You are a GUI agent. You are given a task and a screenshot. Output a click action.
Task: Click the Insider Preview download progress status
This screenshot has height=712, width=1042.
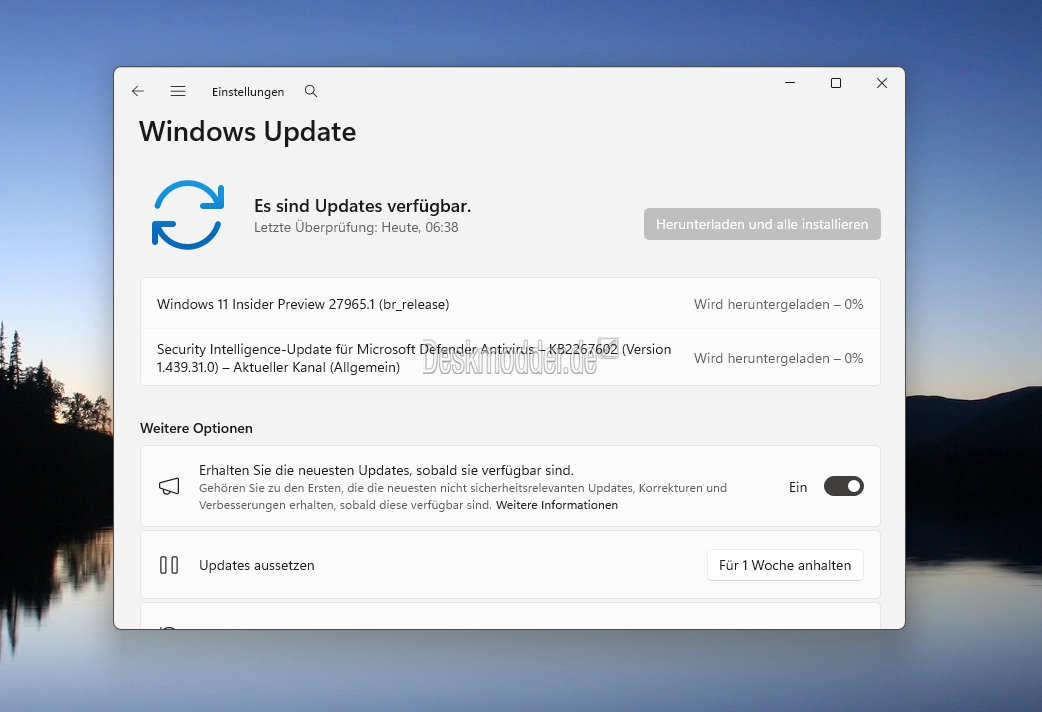click(x=778, y=304)
